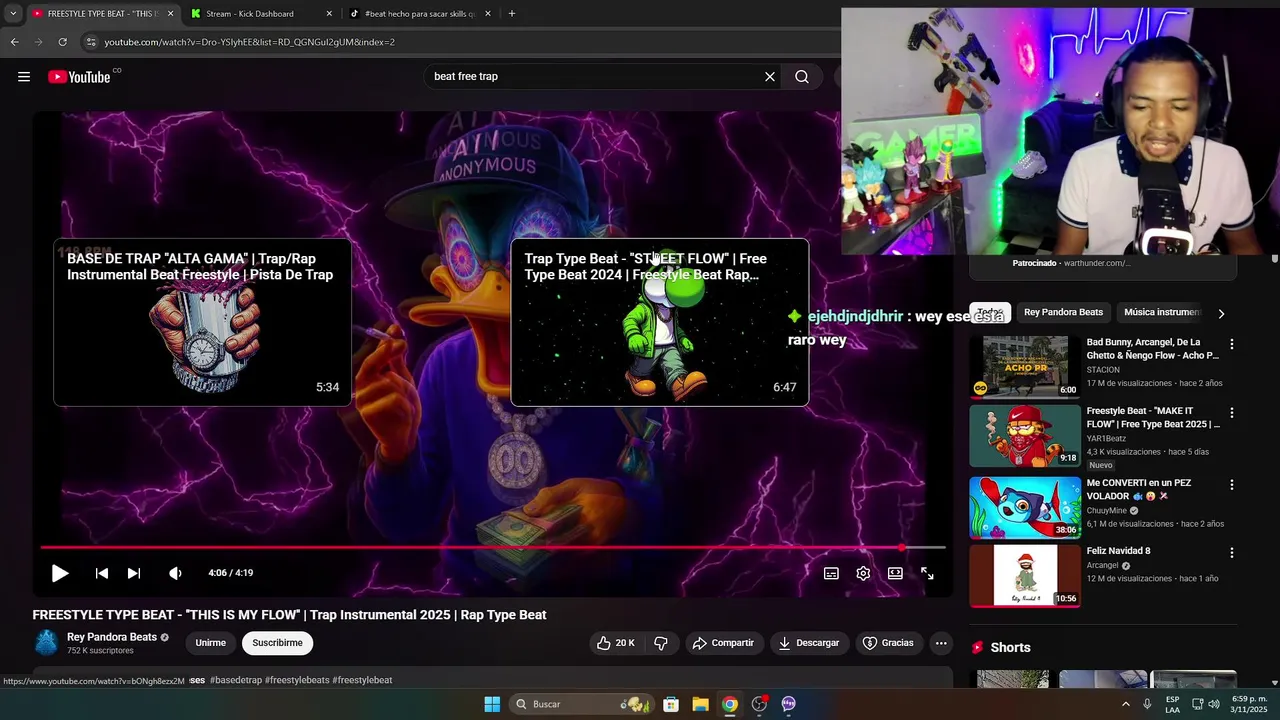1280x720 pixels.
Task: Play the paused video
Action: coord(60,573)
